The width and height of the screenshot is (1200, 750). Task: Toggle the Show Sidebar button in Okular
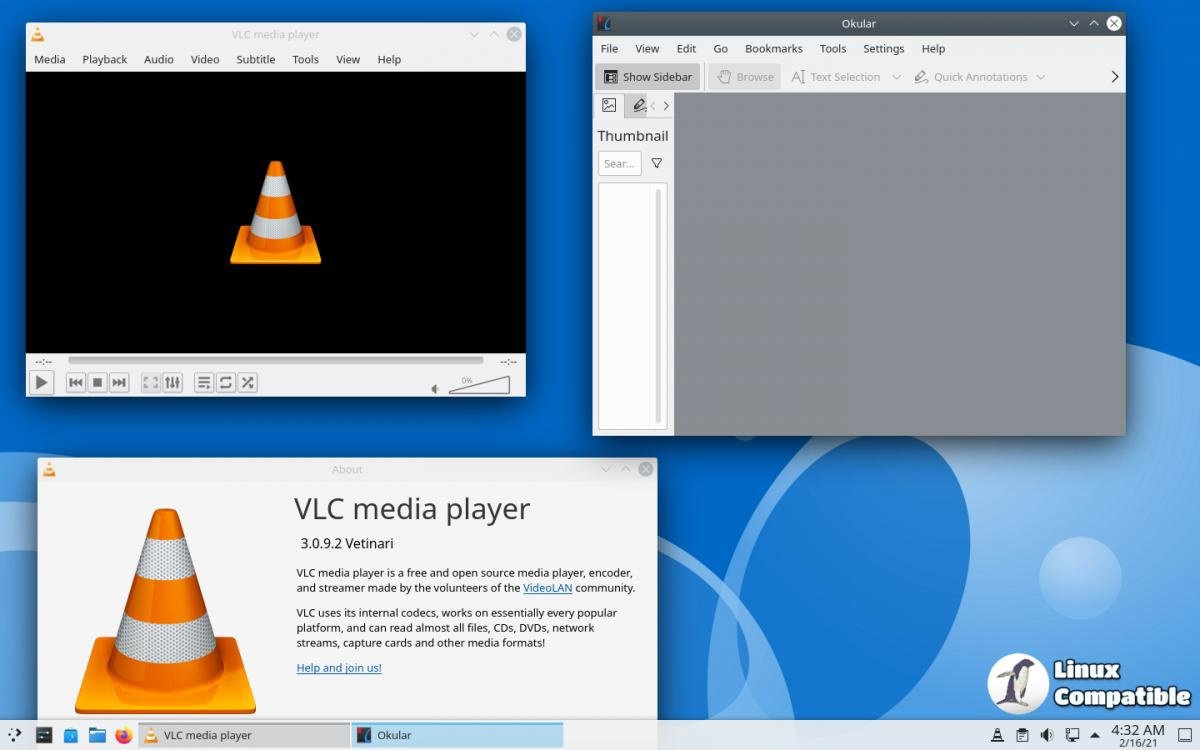[x=648, y=77]
